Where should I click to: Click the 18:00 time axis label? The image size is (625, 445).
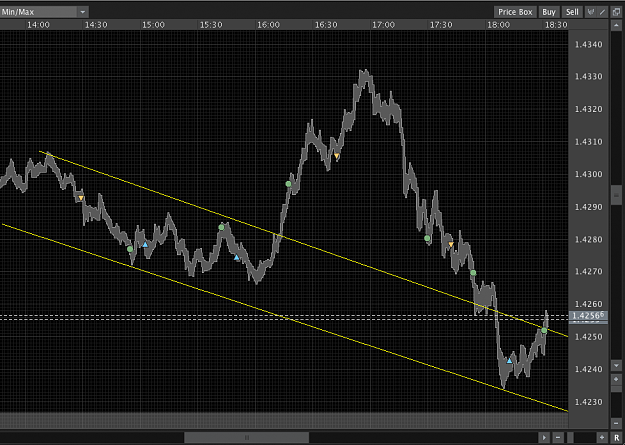point(498,25)
